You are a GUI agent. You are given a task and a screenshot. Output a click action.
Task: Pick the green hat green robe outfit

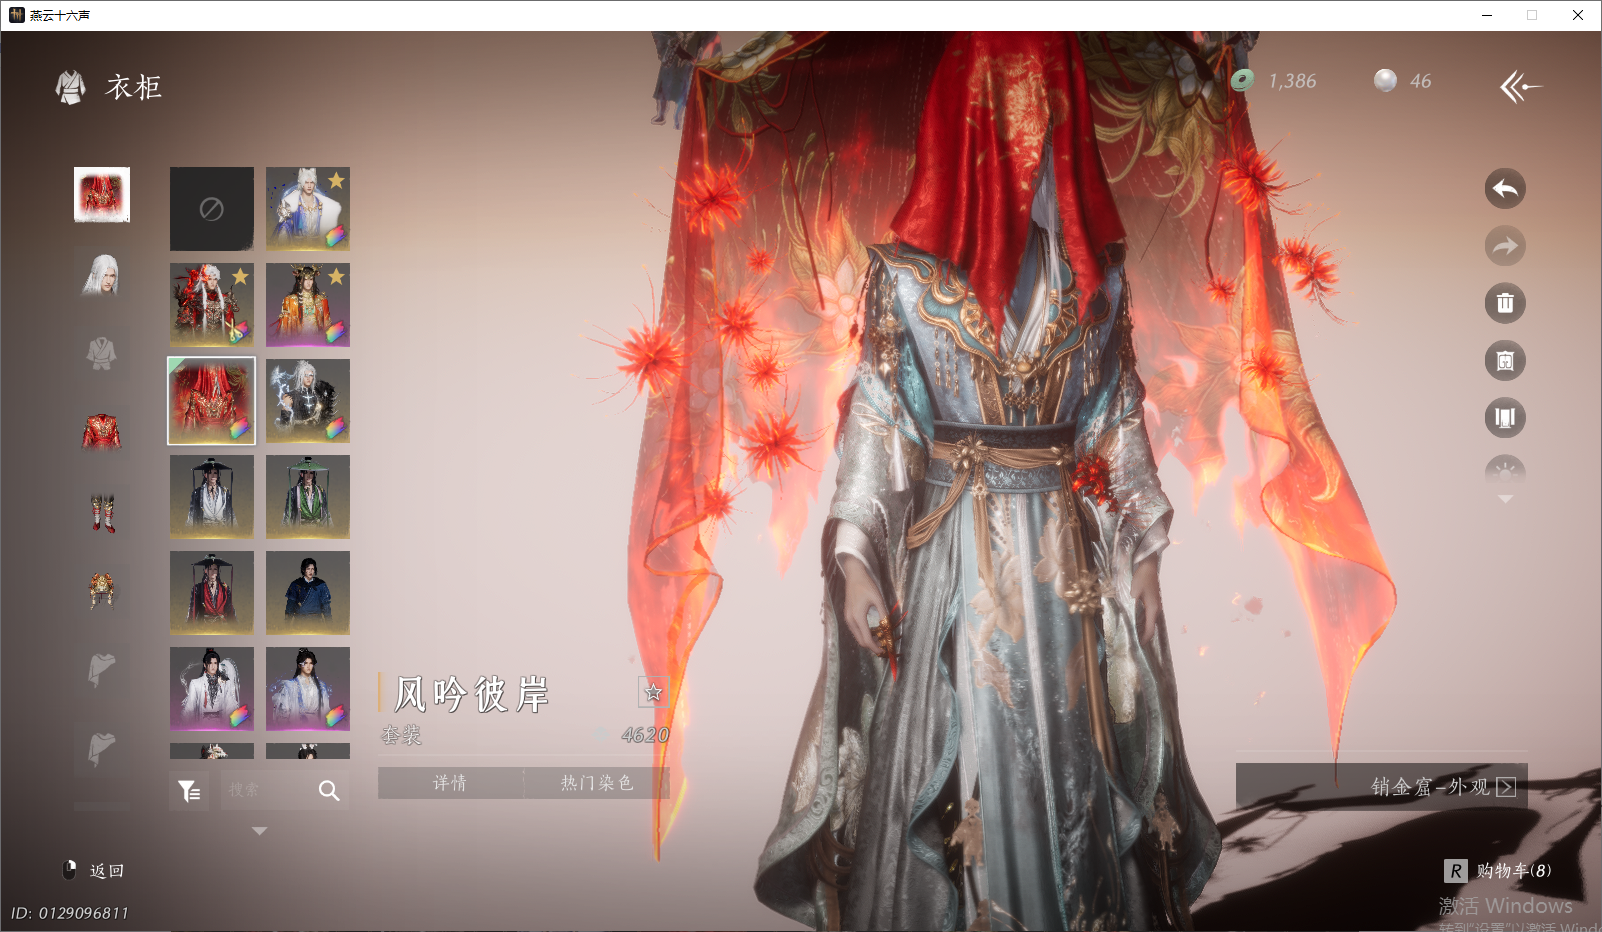pyautogui.click(x=308, y=497)
